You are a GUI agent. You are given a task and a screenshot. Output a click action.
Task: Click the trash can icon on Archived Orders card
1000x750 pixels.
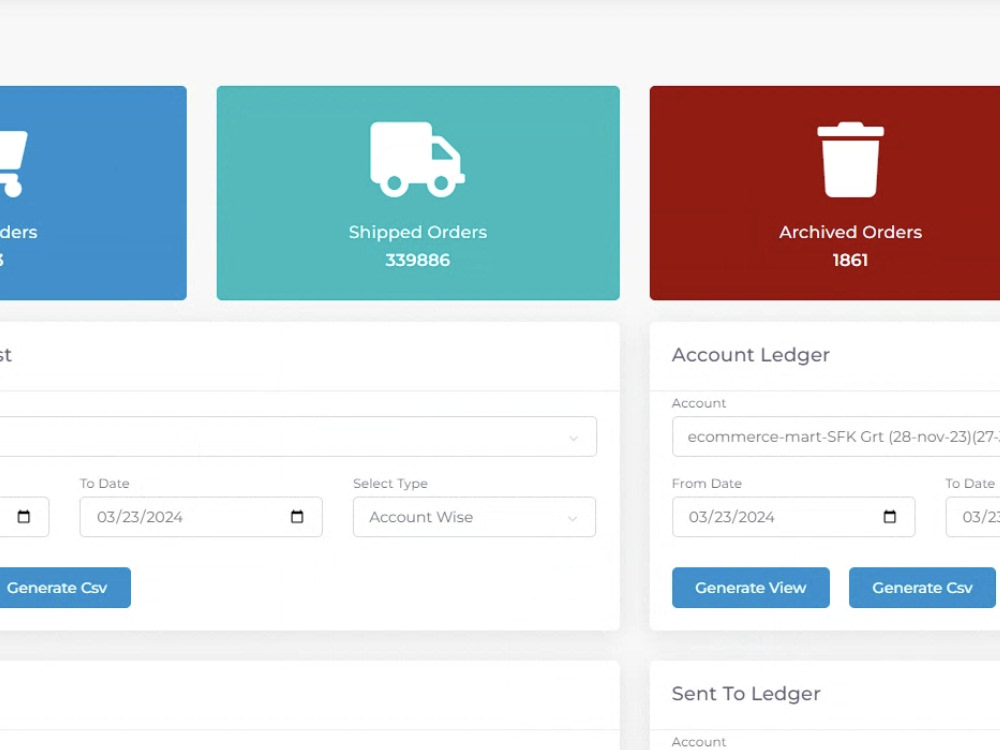coord(850,158)
